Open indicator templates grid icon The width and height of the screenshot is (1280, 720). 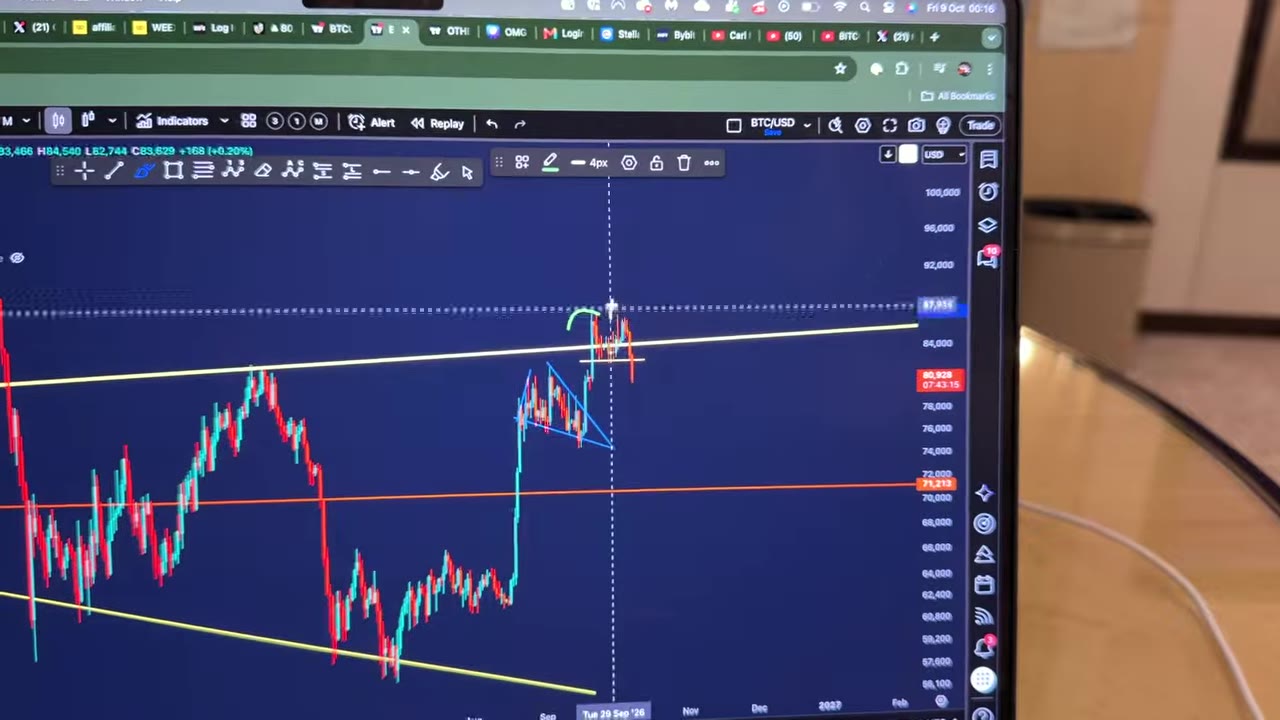pyautogui.click(x=248, y=121)
